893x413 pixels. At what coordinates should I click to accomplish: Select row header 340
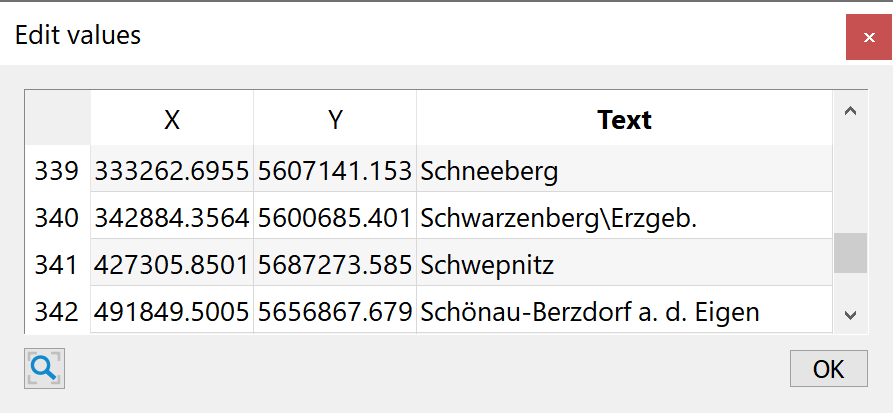57,218
